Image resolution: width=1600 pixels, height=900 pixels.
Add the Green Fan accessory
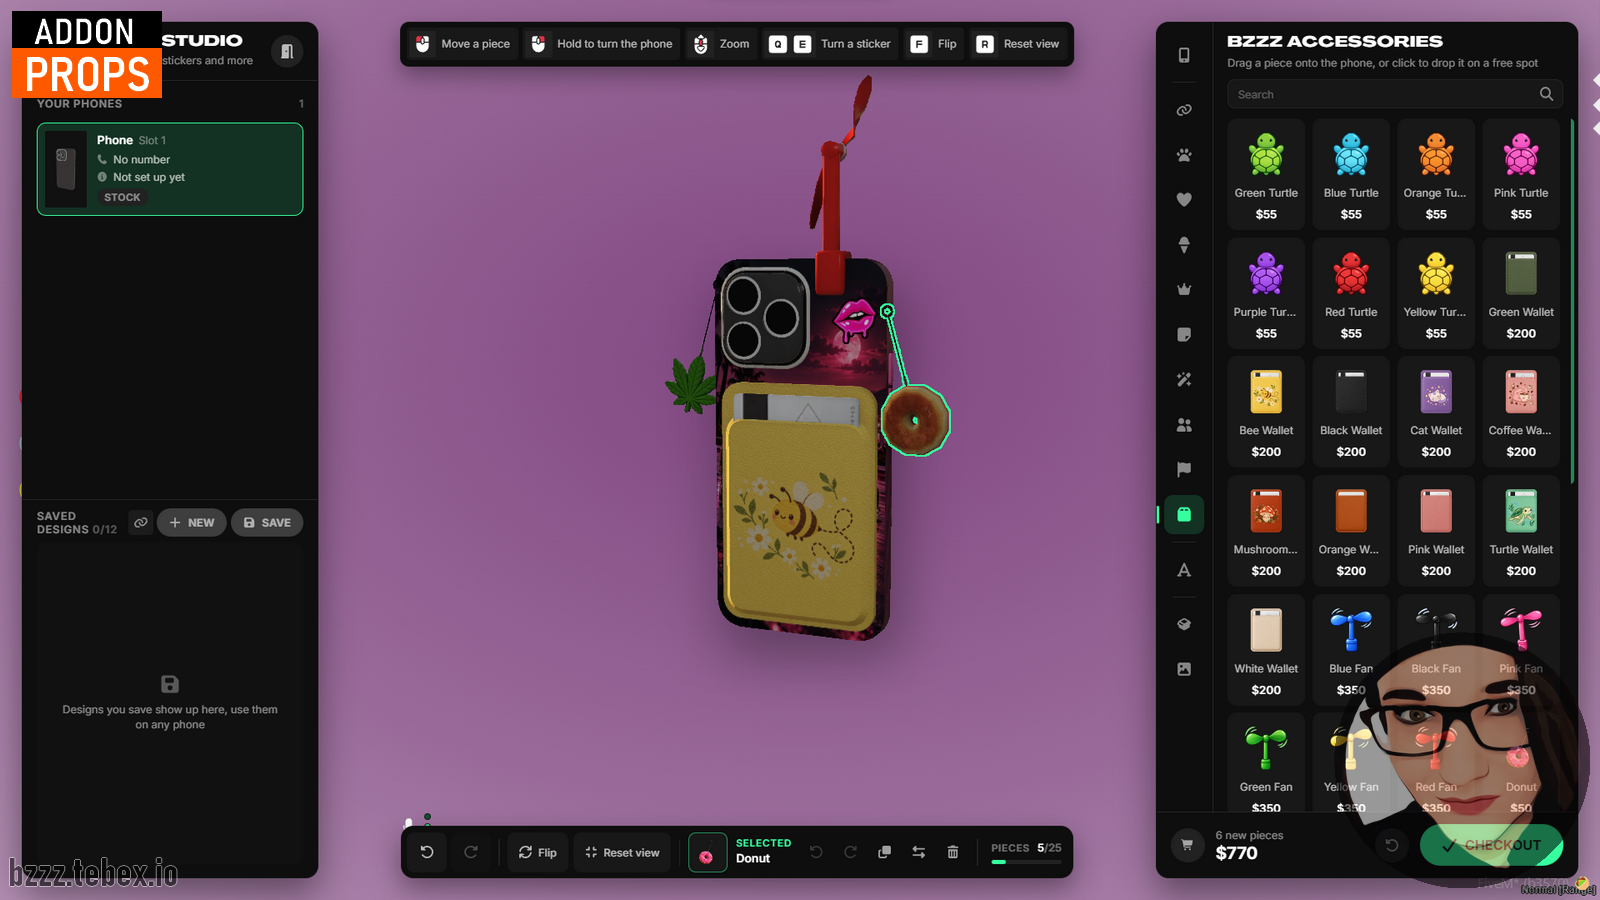coord(1266,762)
